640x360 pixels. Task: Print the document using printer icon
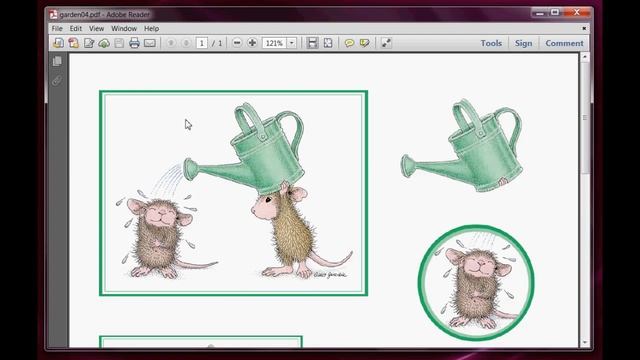coord(134,43)
